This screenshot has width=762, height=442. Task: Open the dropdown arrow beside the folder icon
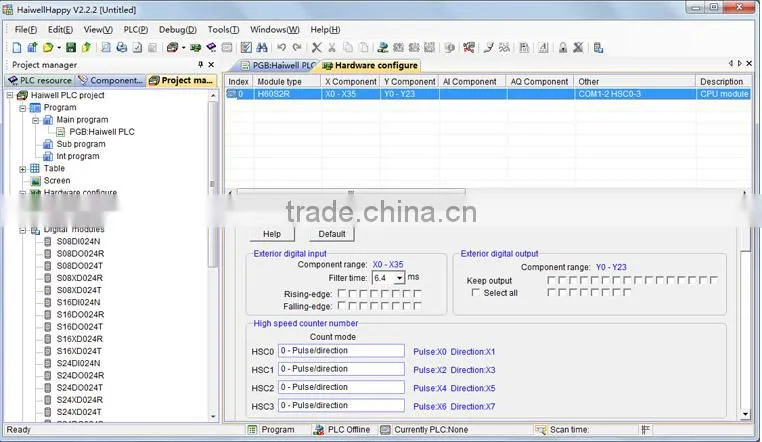coord(59,48)
